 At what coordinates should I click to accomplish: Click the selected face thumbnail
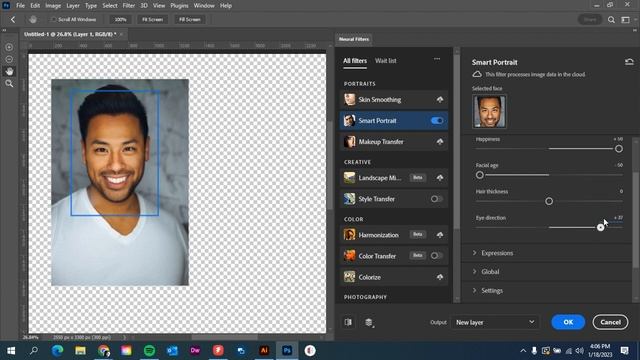[x=489, y=111]
